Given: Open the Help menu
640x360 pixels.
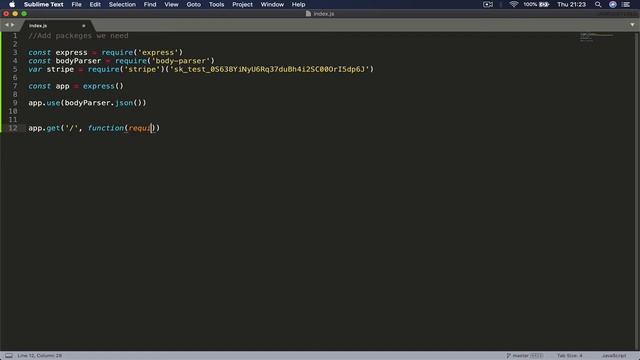Looking at the screenshot, I should pyautogui.click(x=298, y=4).
